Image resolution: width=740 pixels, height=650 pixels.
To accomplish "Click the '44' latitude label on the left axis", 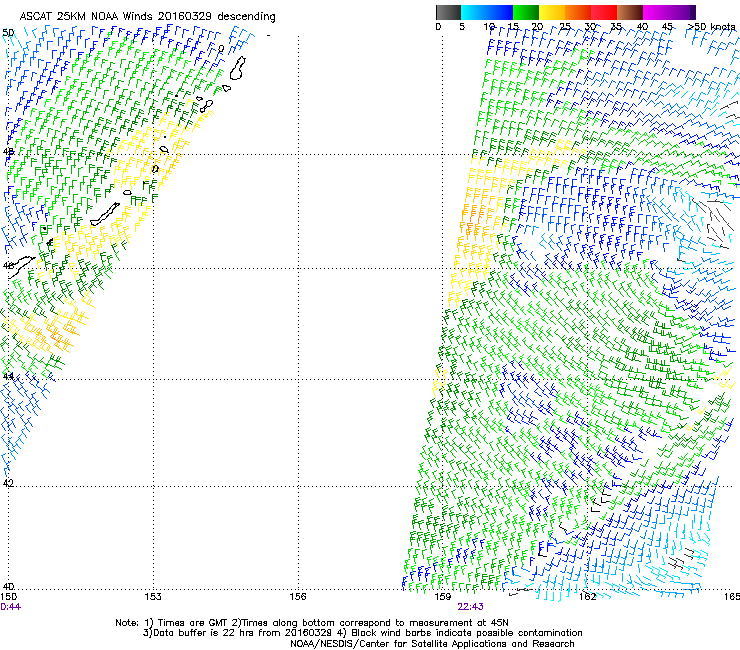I will (8, 377).
